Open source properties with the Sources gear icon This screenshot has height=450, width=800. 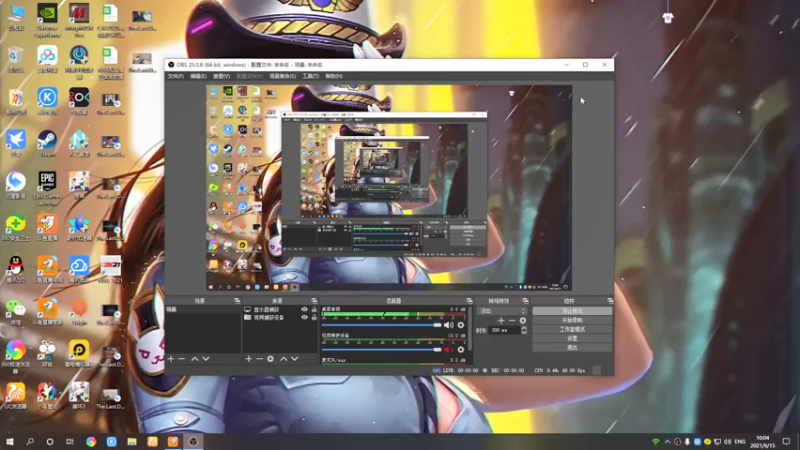(270, 359)
